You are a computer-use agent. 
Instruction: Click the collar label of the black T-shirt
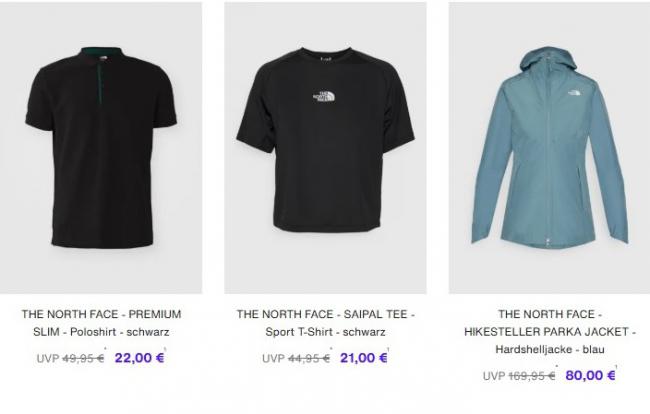[x=326, y=60]
